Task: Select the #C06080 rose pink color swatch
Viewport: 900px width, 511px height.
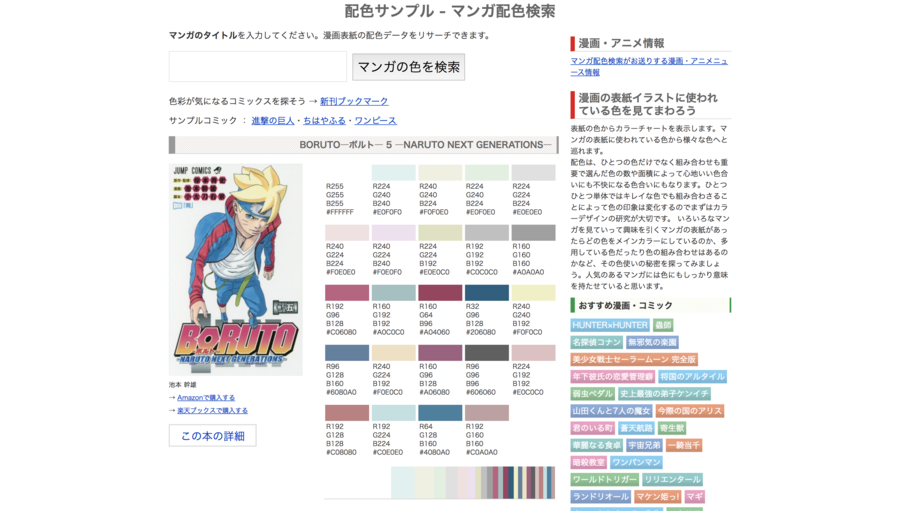Action: (347, 293)
